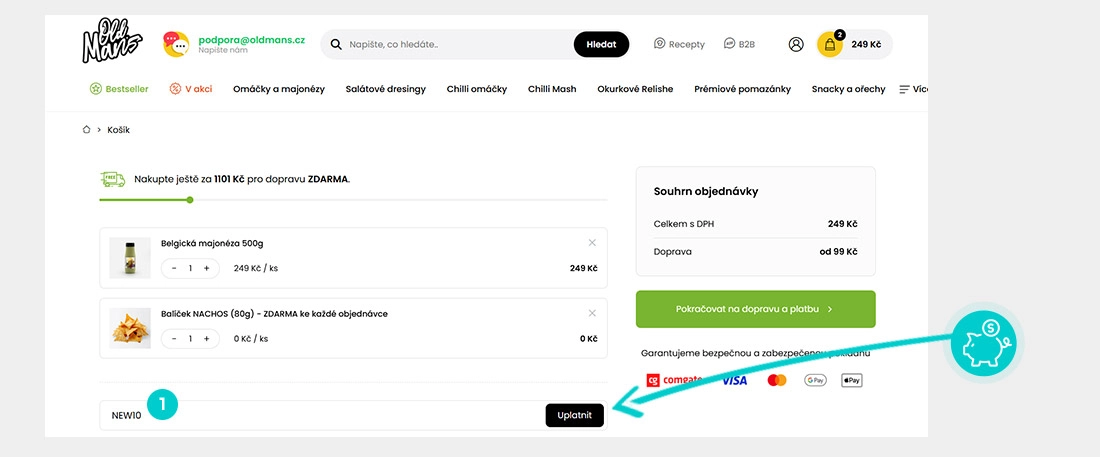Click the Hledat search button
The image size is (1100, 457).
[601, 44]
